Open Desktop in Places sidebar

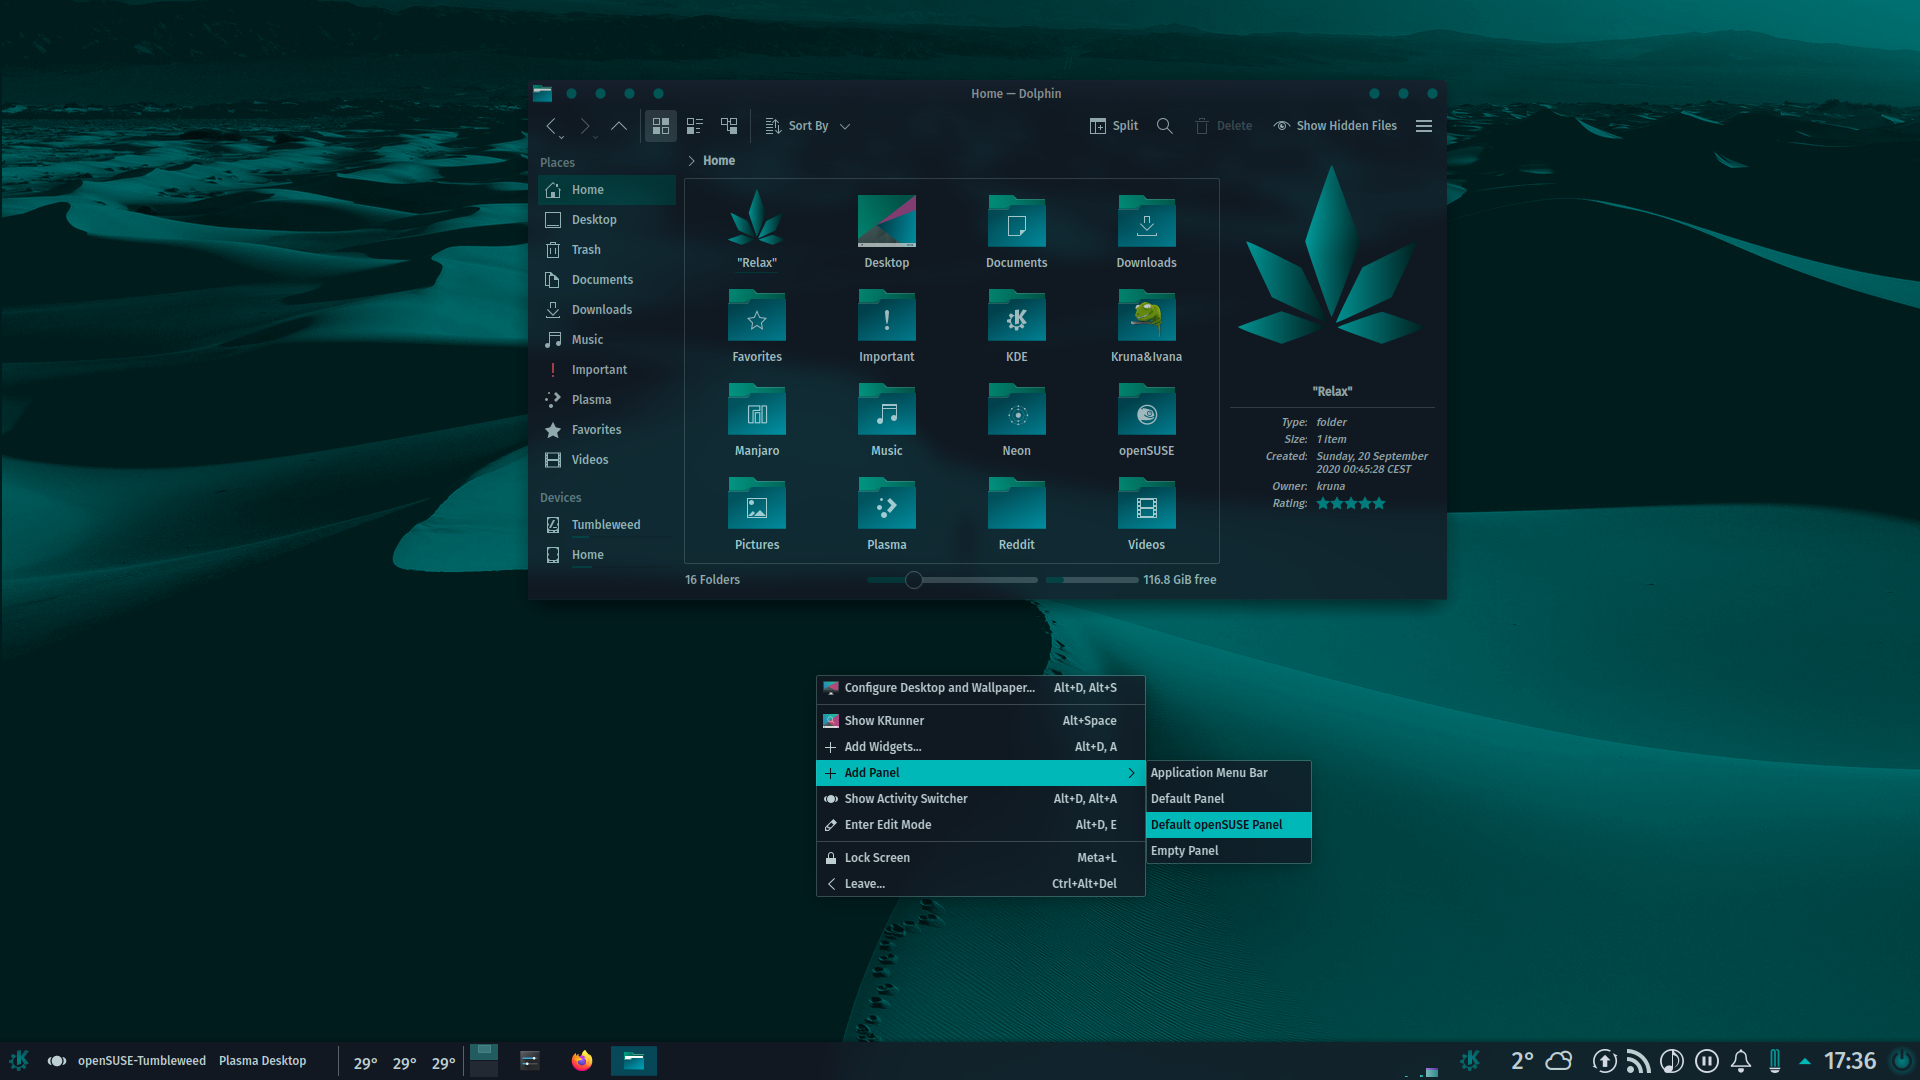click(x=607, y=220)
